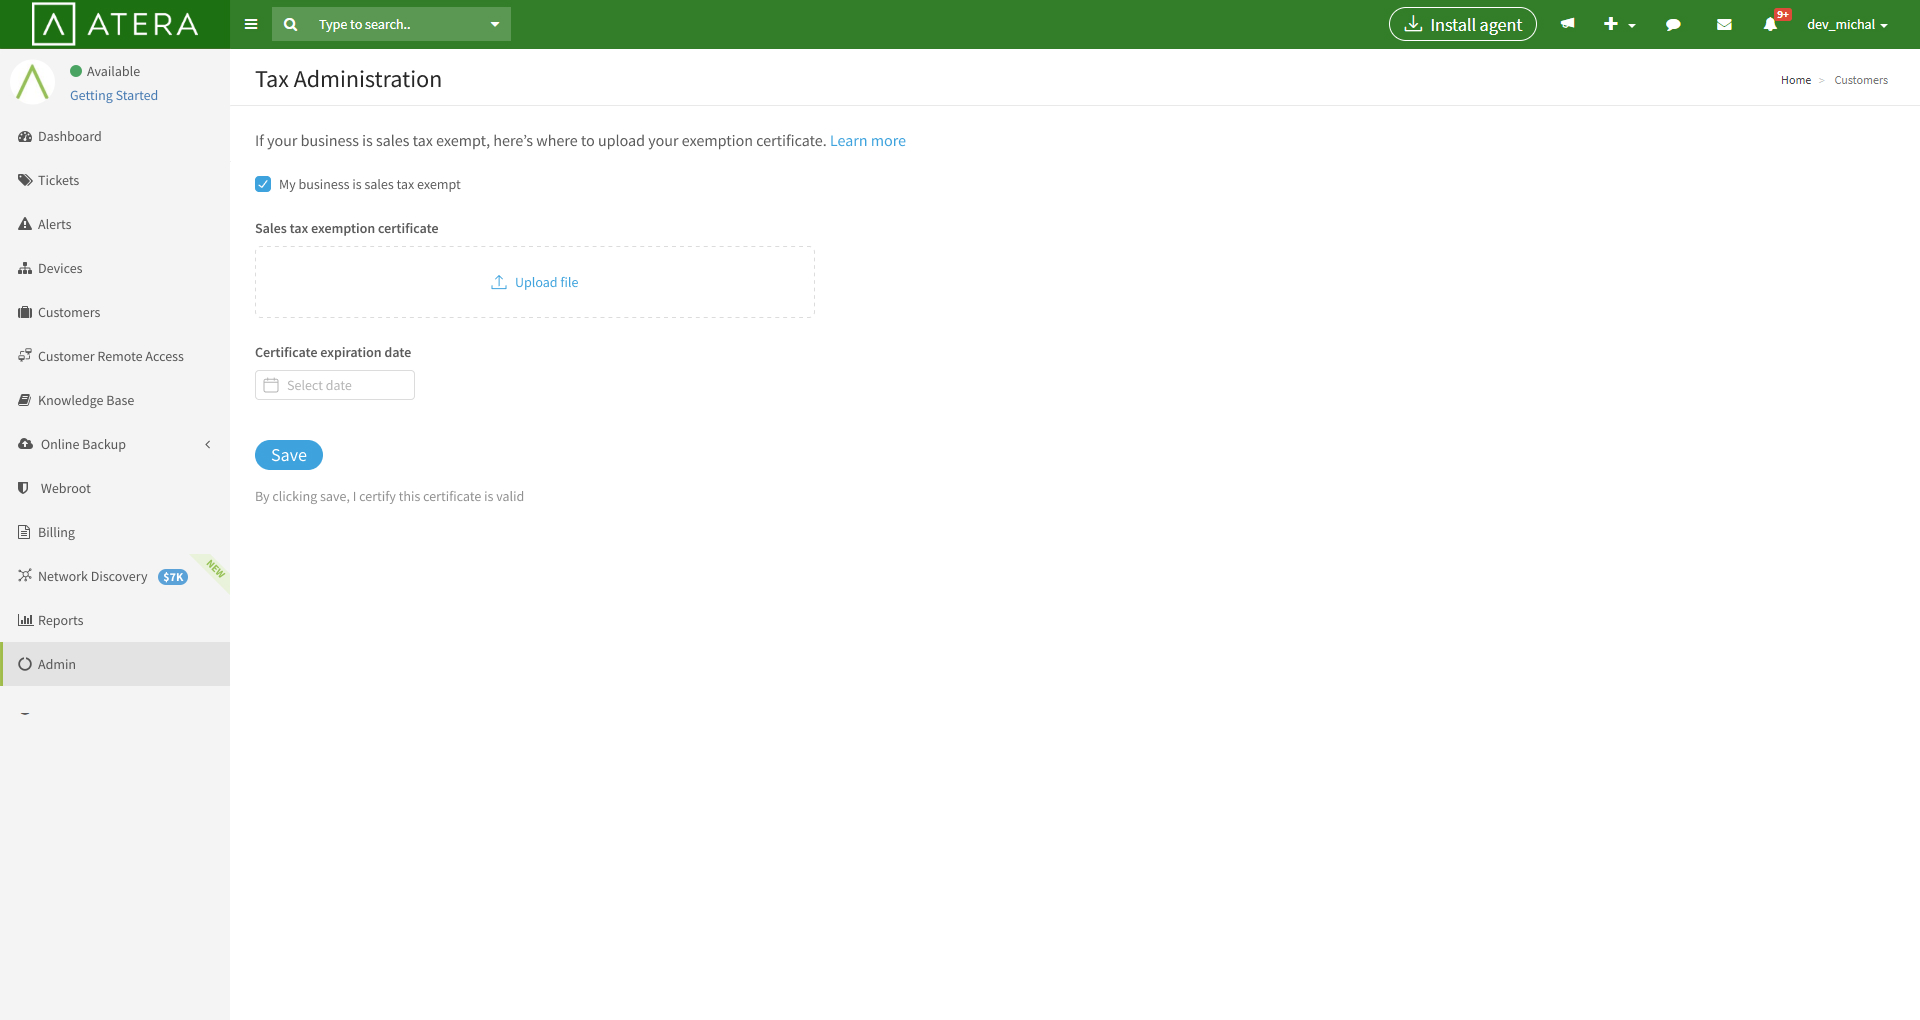The width and height of the screenshot is (1920, 1020).
Task: Click the Knowledge Base book icon
Action: tap(25, 400)
